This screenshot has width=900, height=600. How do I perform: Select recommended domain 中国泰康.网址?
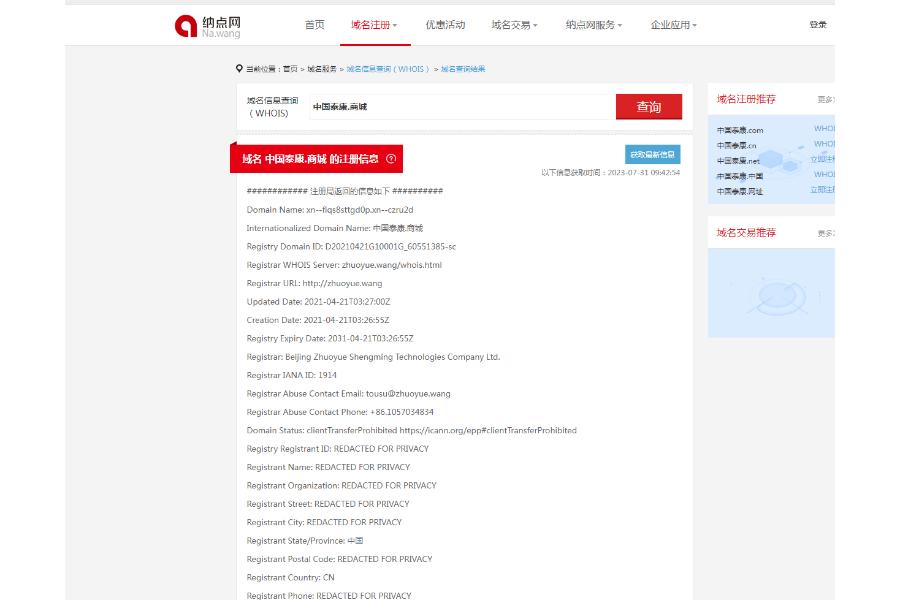coord(740,192)
